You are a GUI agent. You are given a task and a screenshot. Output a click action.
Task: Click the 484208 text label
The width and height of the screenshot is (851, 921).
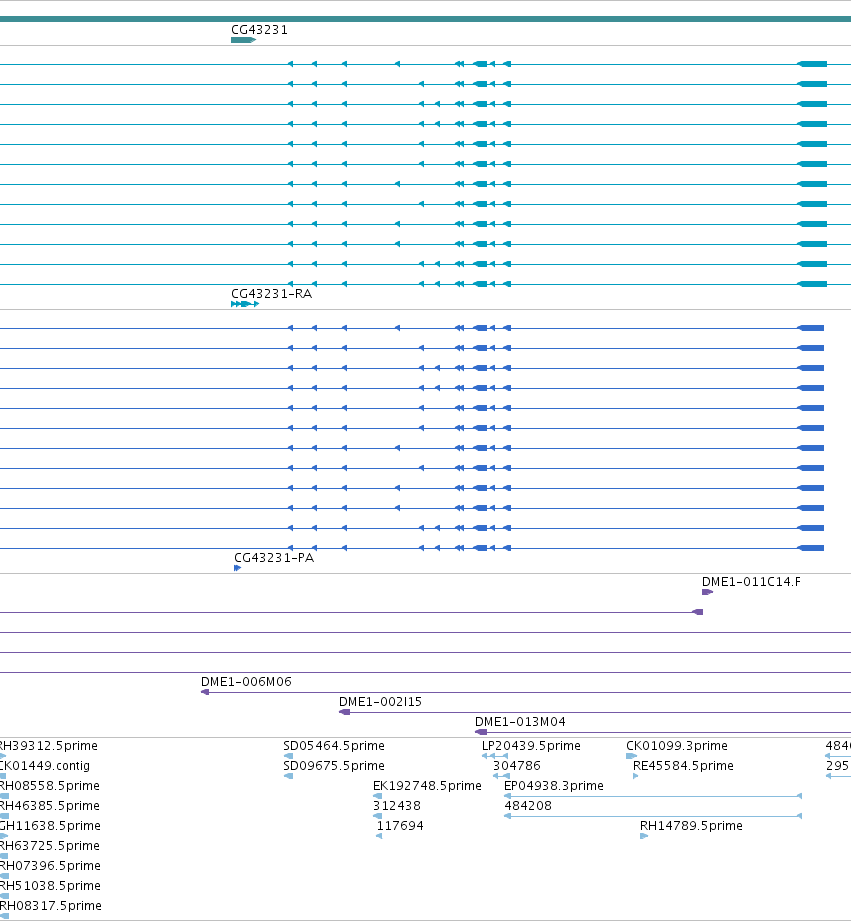528,805
